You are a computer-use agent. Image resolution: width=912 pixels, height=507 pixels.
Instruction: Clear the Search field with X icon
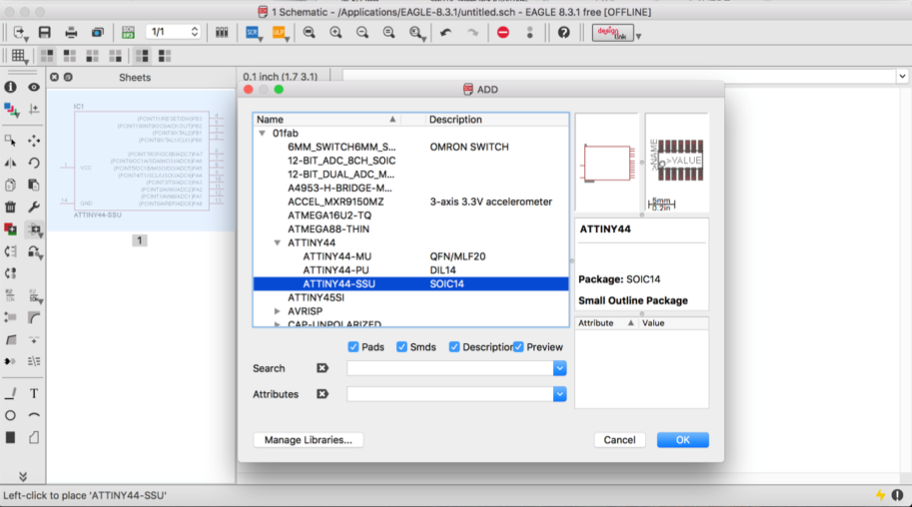pos(322,368)
